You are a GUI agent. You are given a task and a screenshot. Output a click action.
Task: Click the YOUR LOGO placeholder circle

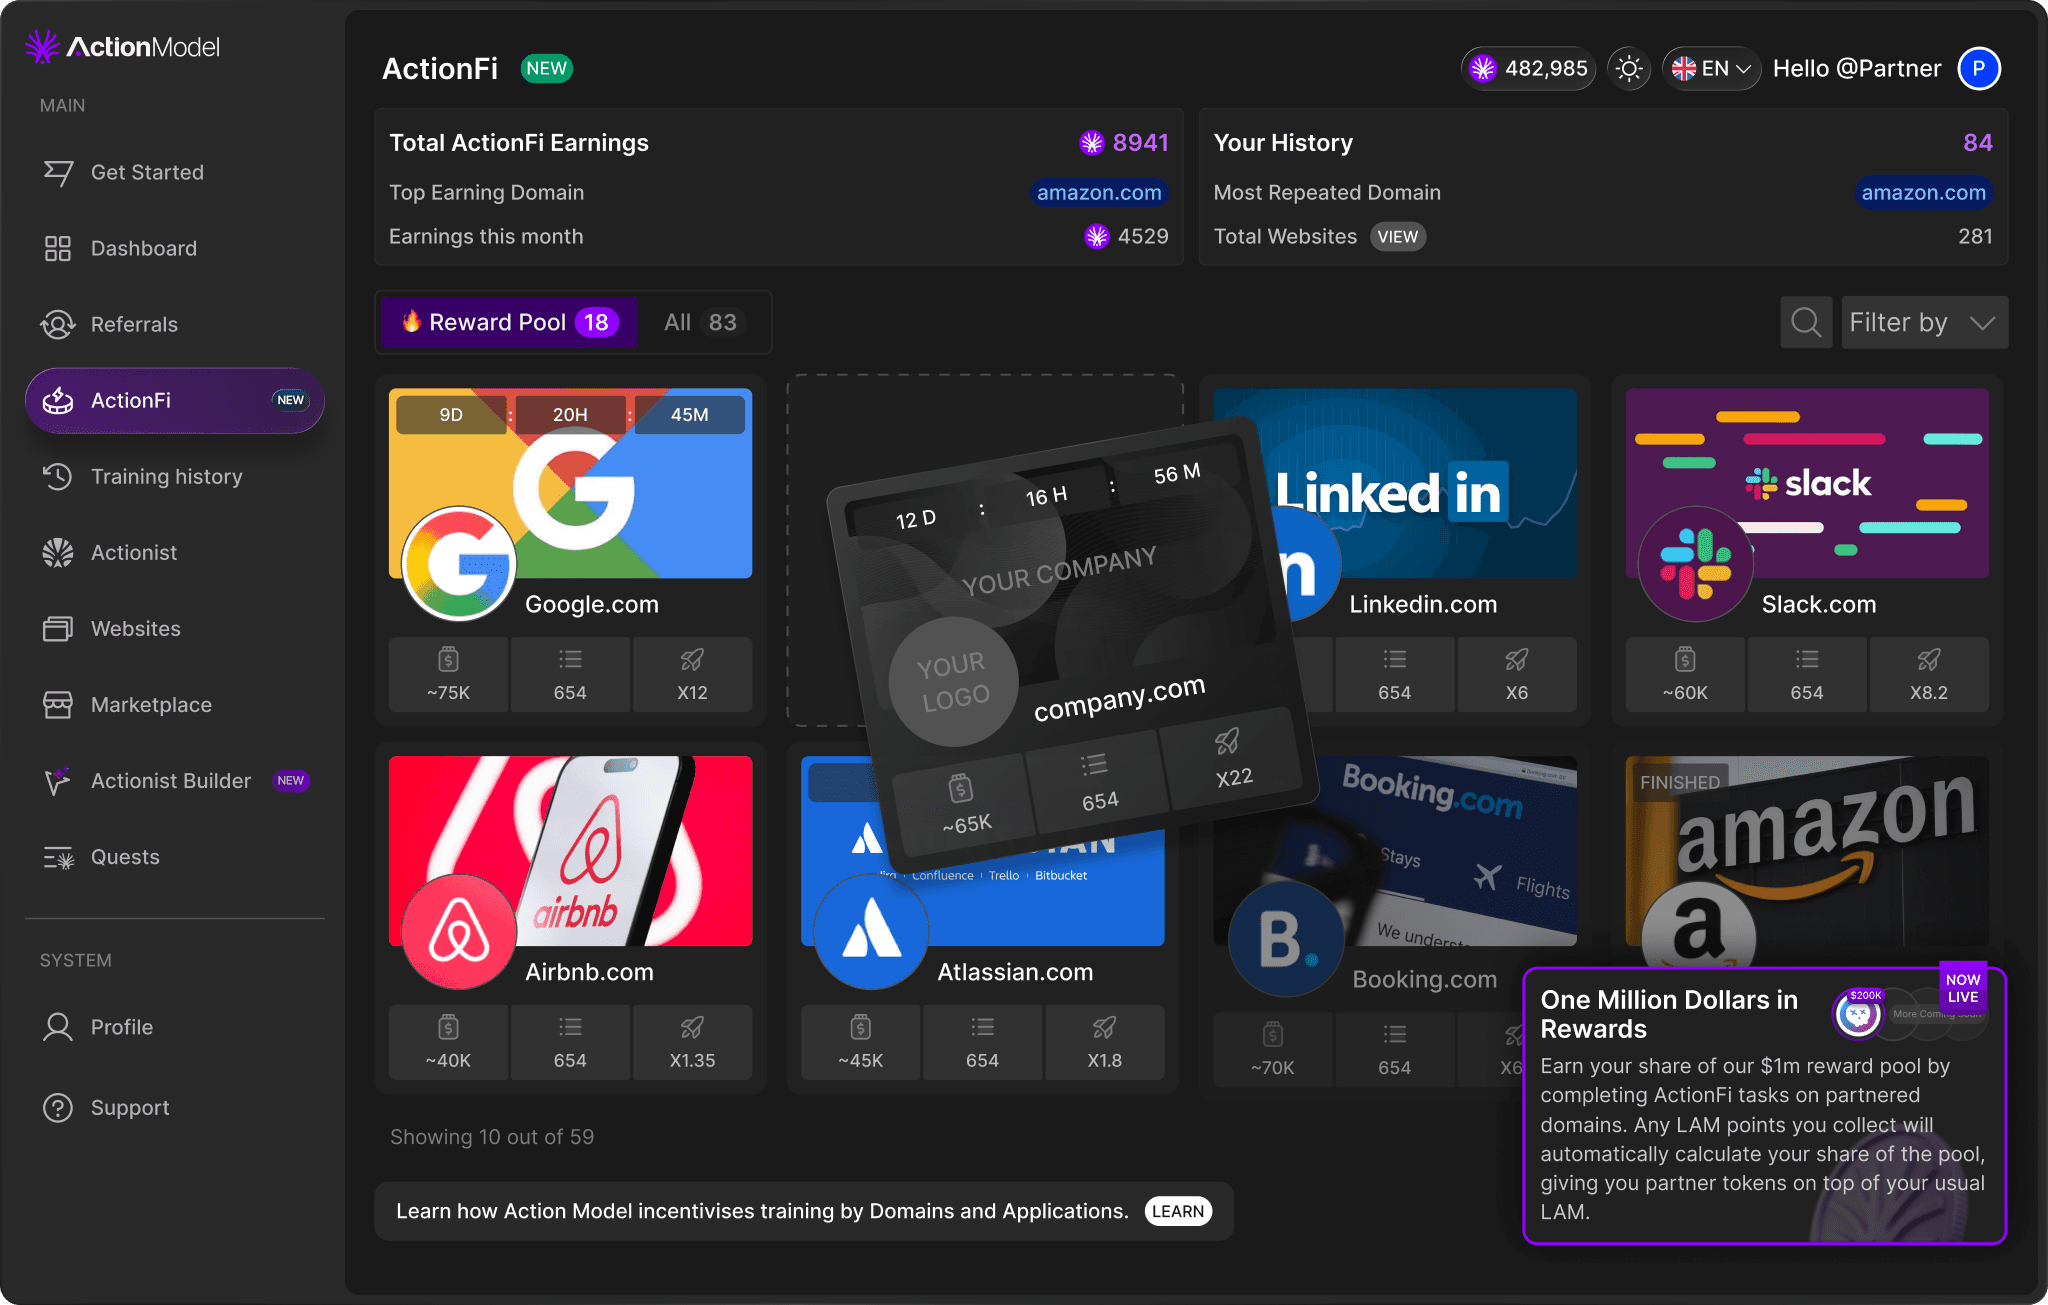click(953, 681)
